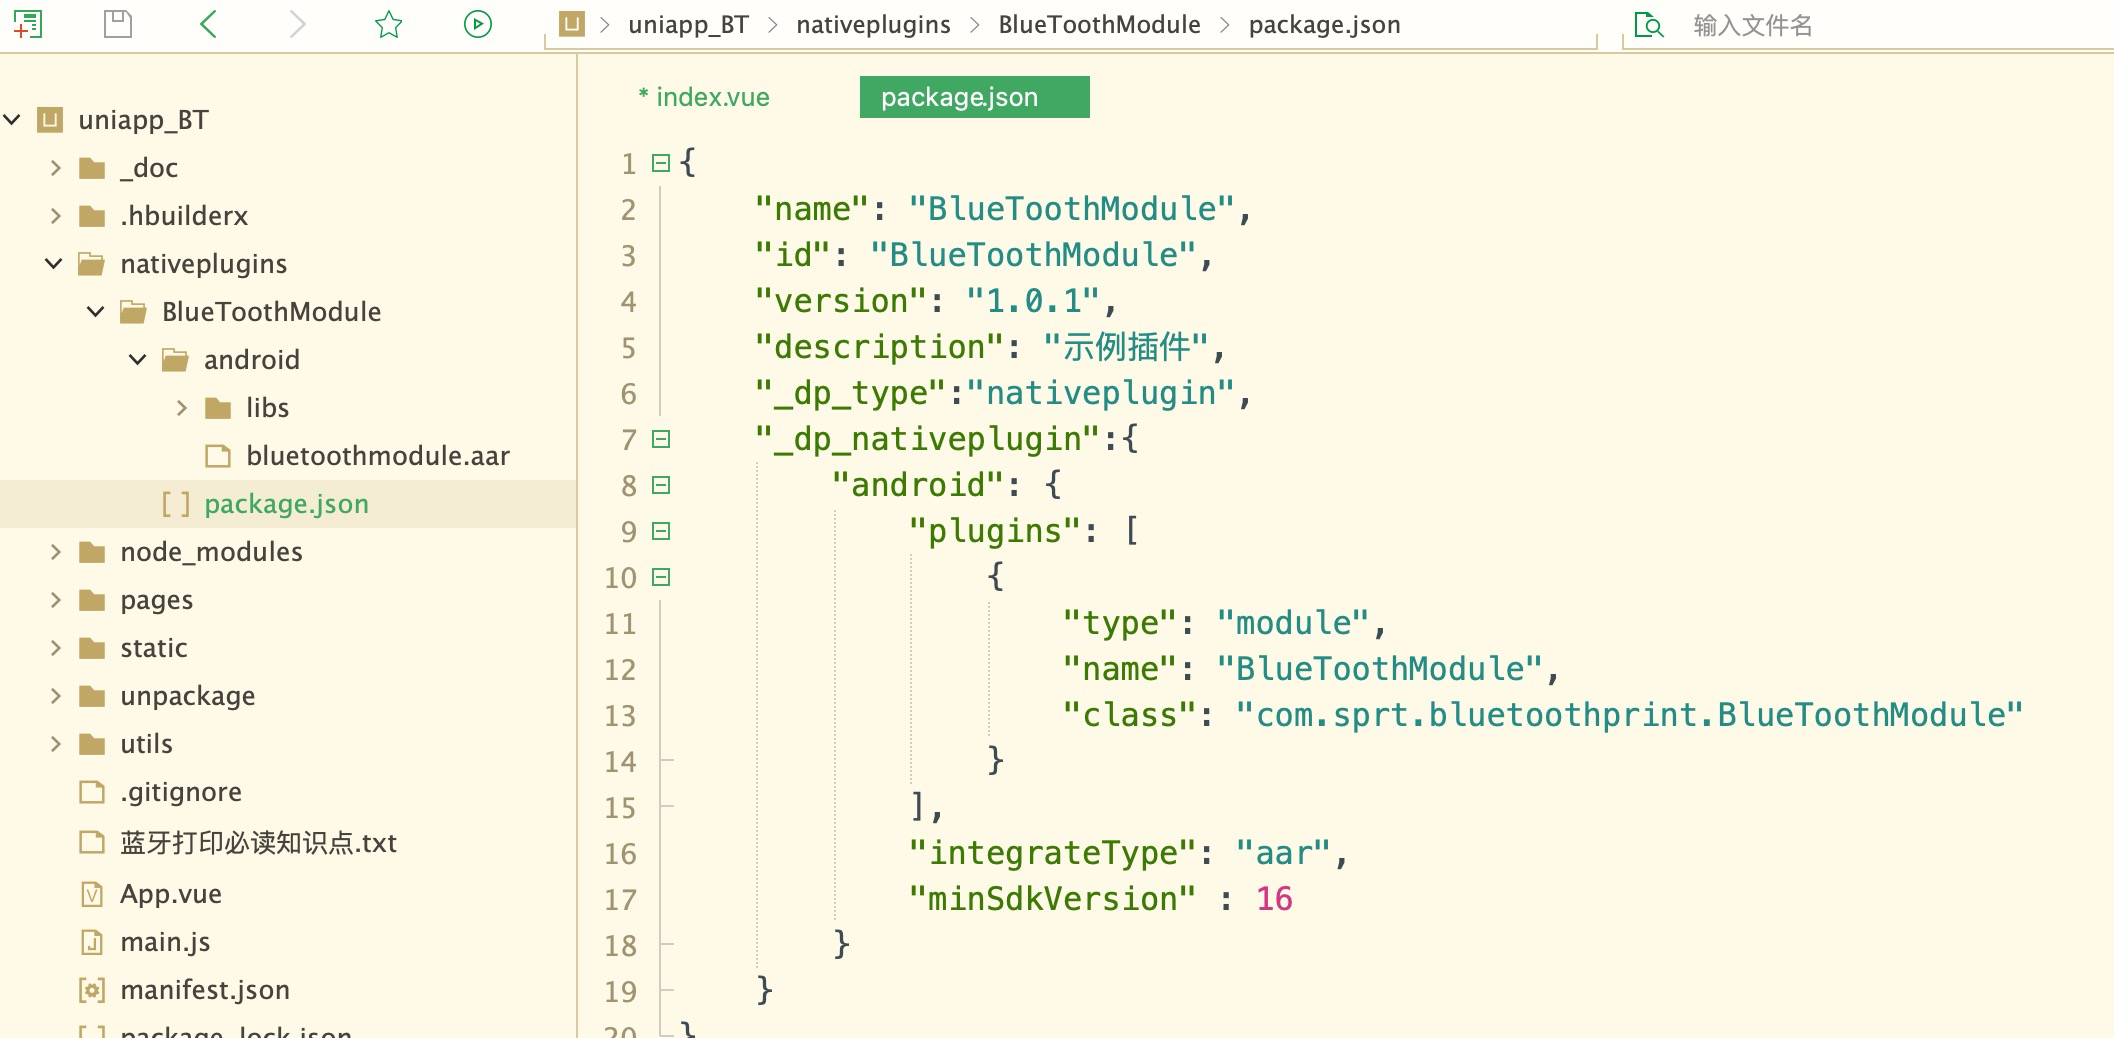The width and height of the screenshot is (2114, 1038).
Task: Click the star bookmark icon
Action: coord(388,24)
